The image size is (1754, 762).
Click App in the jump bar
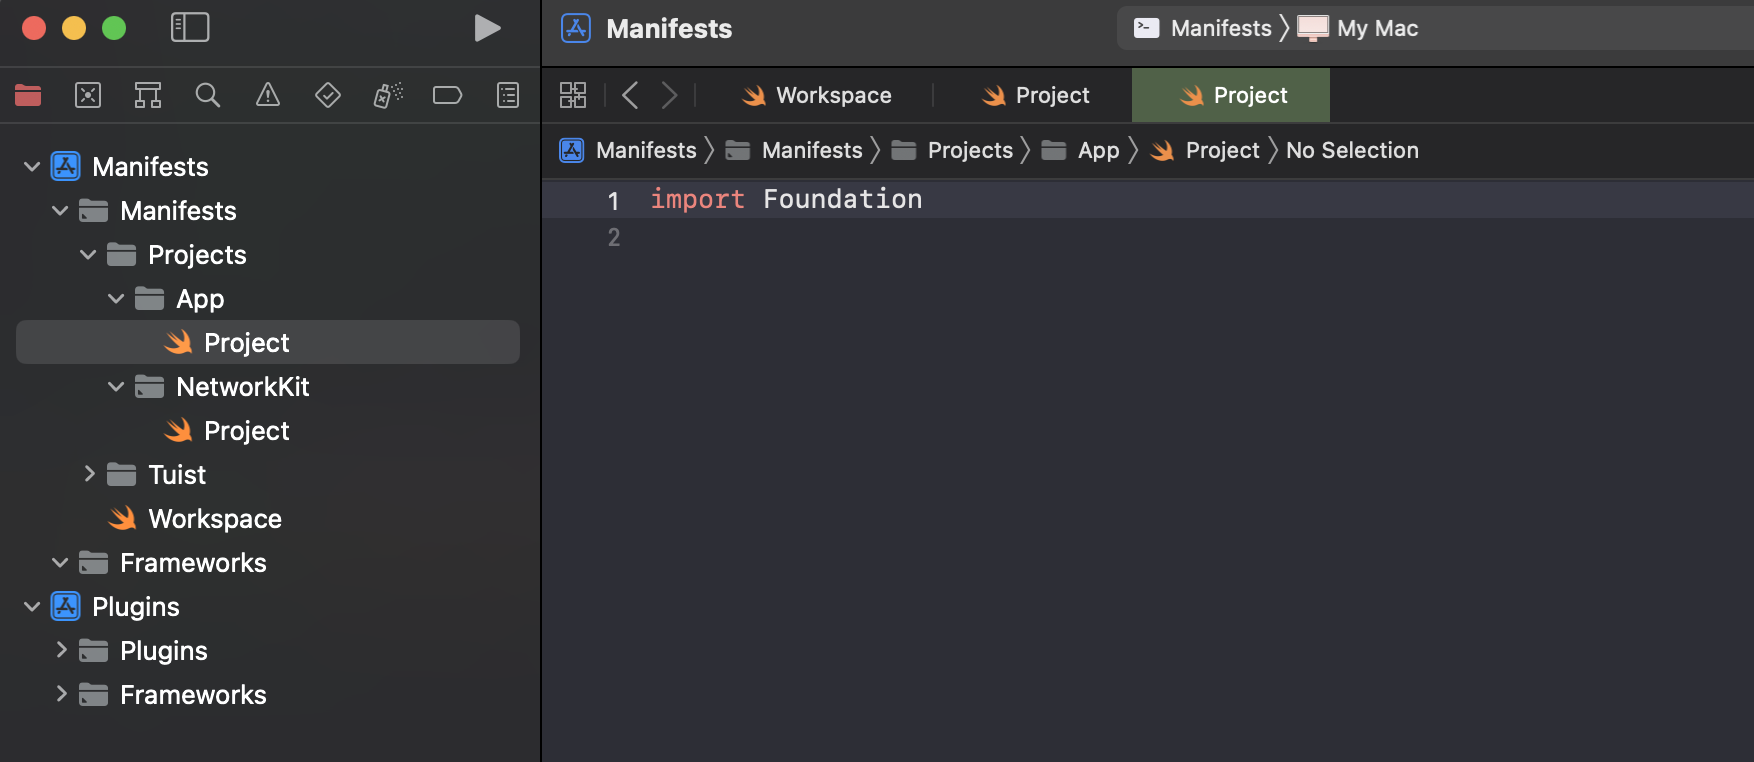(x=1080, y=150)
